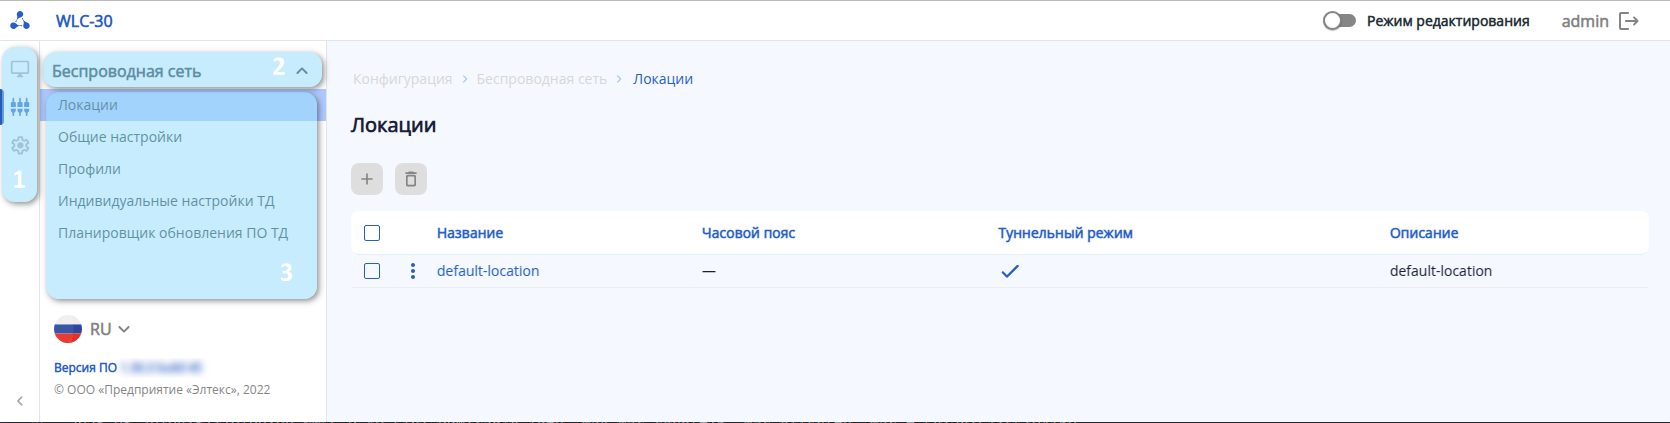Viewport: 1670px width, 423px height.
Task: Select the configuration sliders icon in sidebar
Action: pos(20,107)
